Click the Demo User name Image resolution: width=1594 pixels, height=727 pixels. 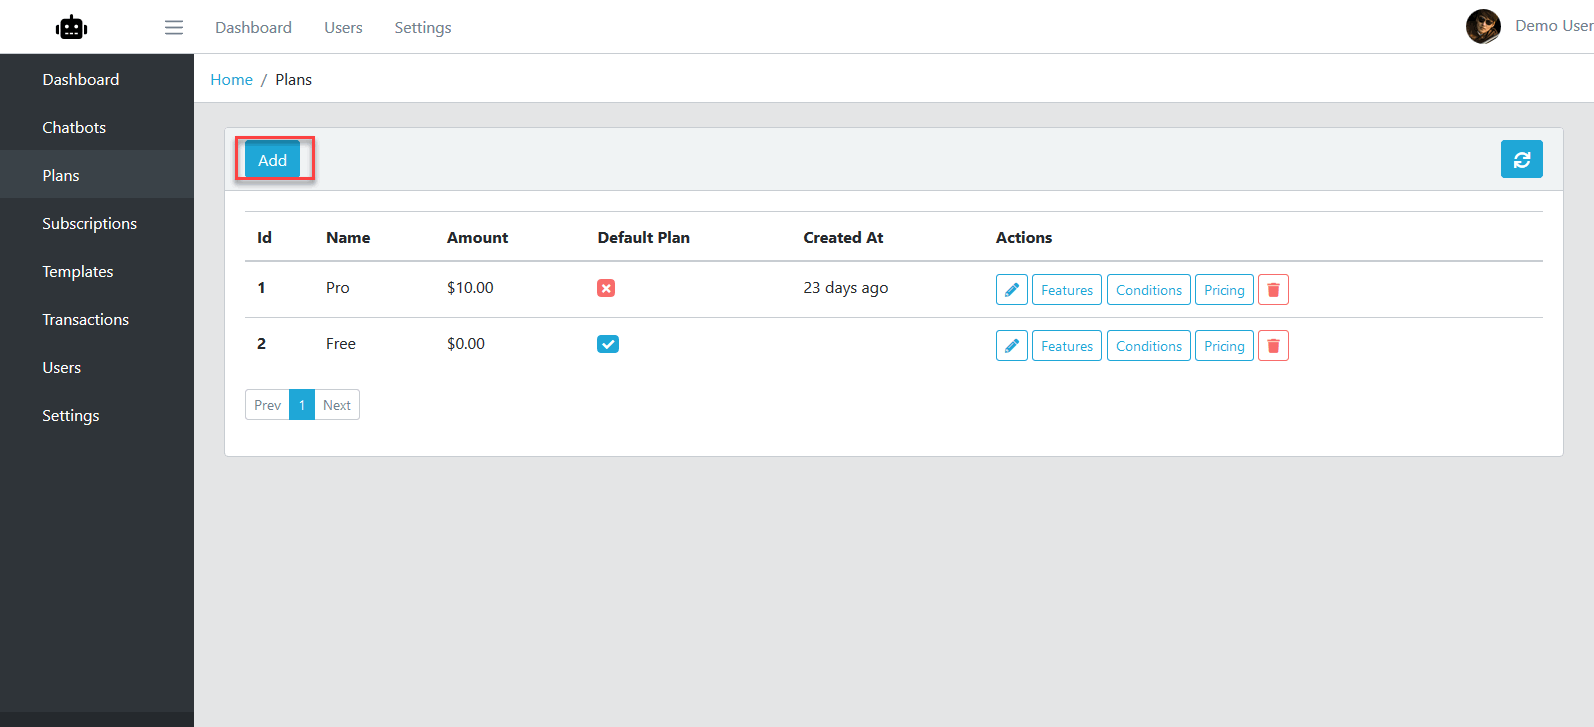click(1554, 26)
